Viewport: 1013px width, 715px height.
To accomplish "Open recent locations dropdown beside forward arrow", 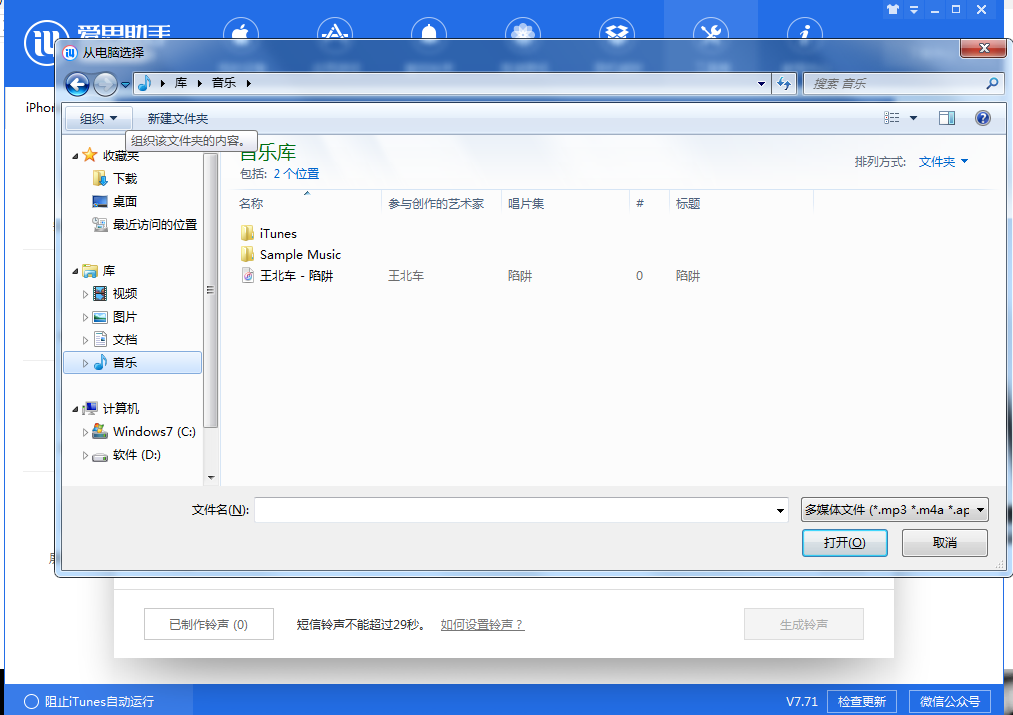I will pyautogui.click(x=126, y=84).
